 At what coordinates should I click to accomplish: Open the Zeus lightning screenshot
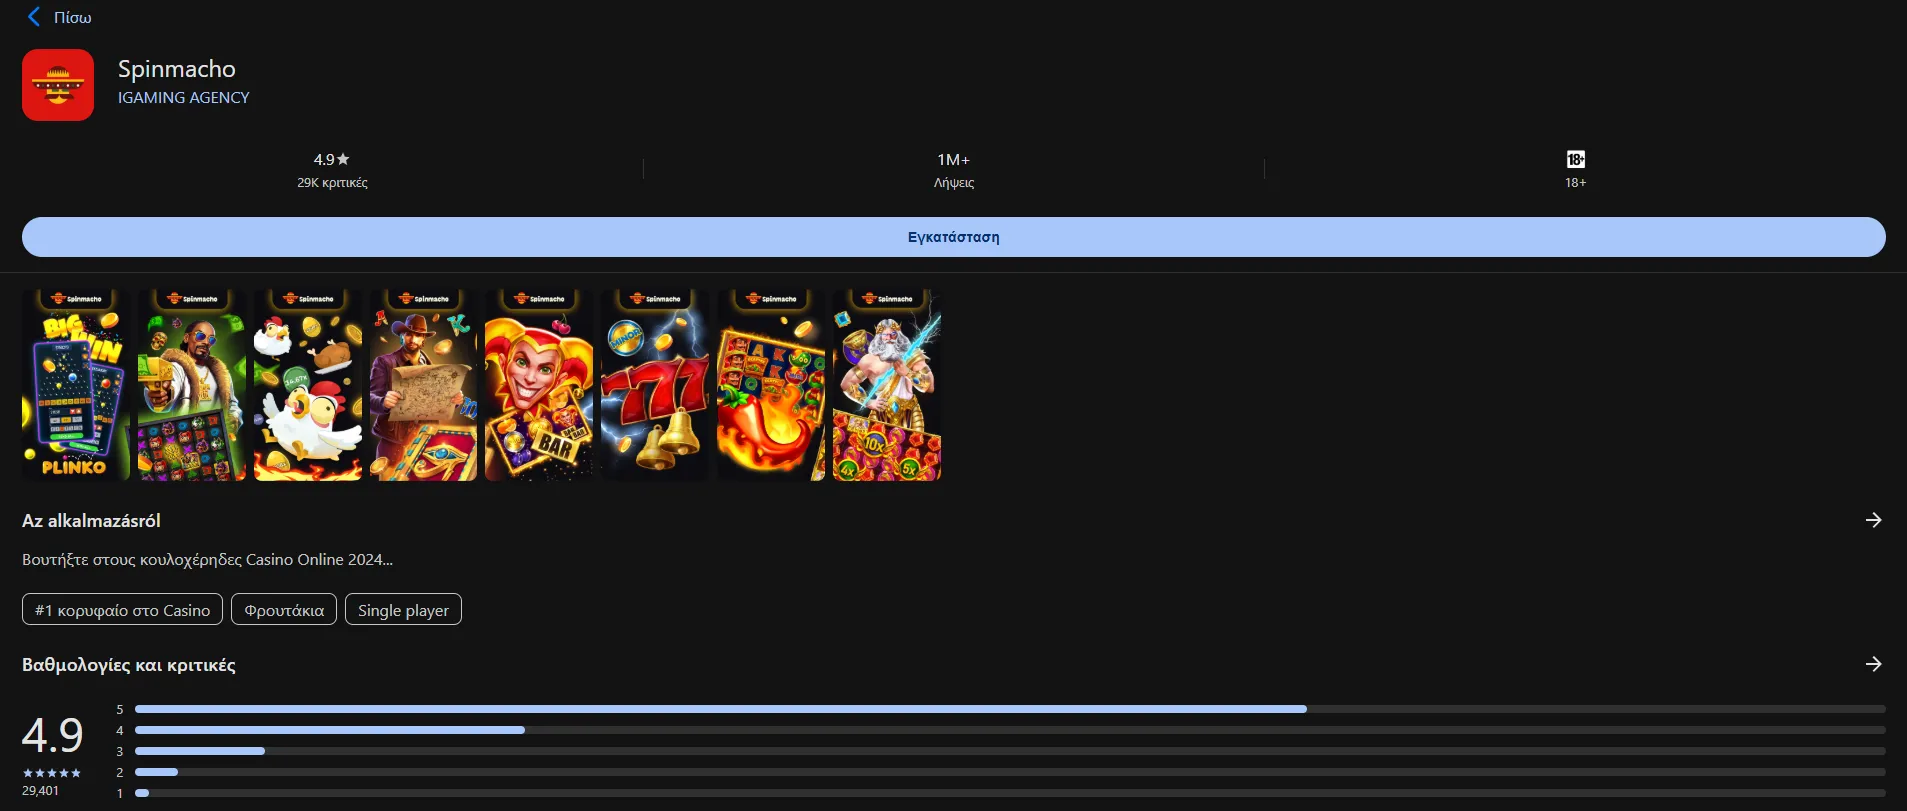pyautogui.click(x=887, y=385)
